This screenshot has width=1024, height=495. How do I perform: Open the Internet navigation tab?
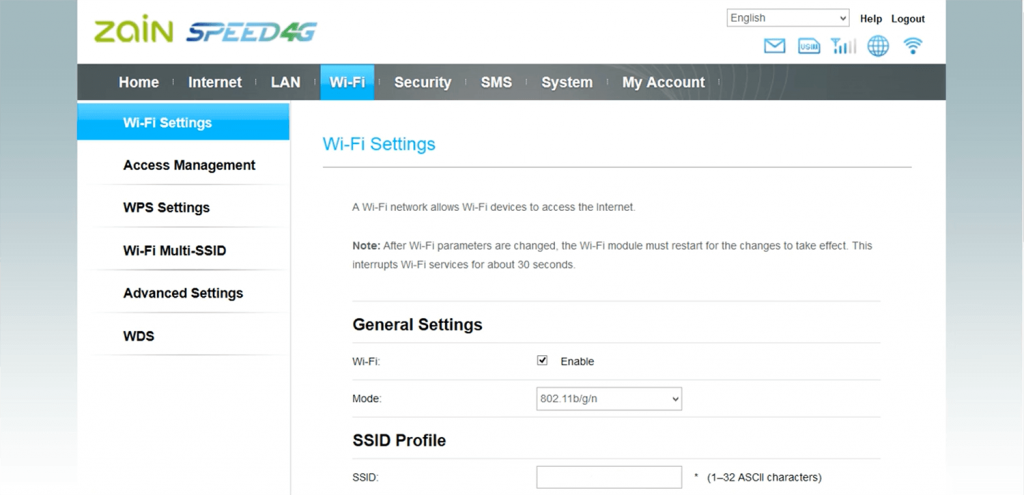point(215,82)
